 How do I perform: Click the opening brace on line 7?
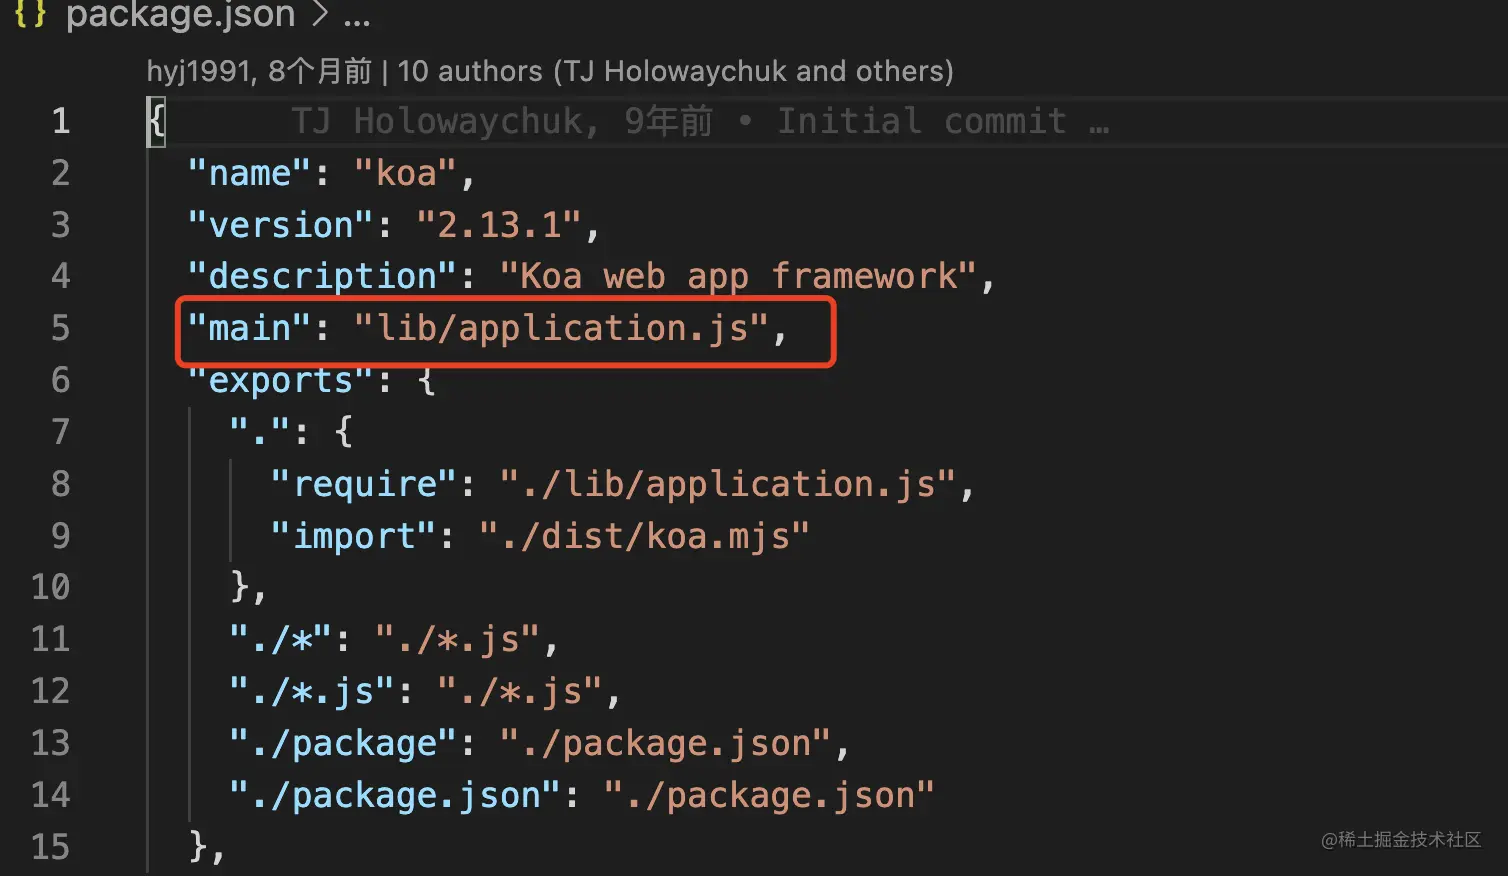tap(344, 433)
